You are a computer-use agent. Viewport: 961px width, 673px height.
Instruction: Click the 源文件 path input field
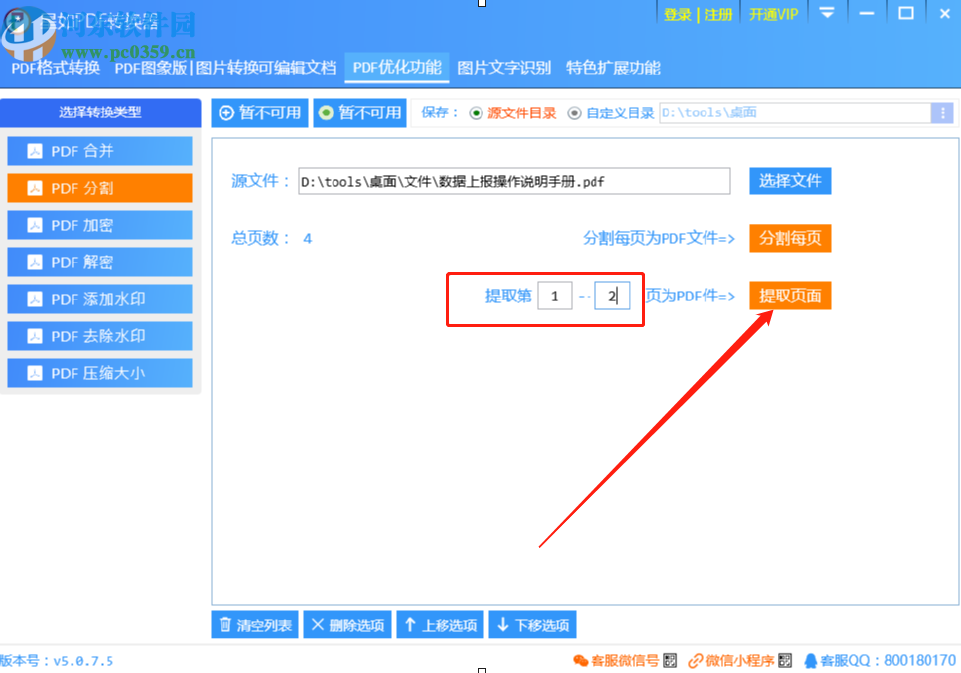[514, 181]
